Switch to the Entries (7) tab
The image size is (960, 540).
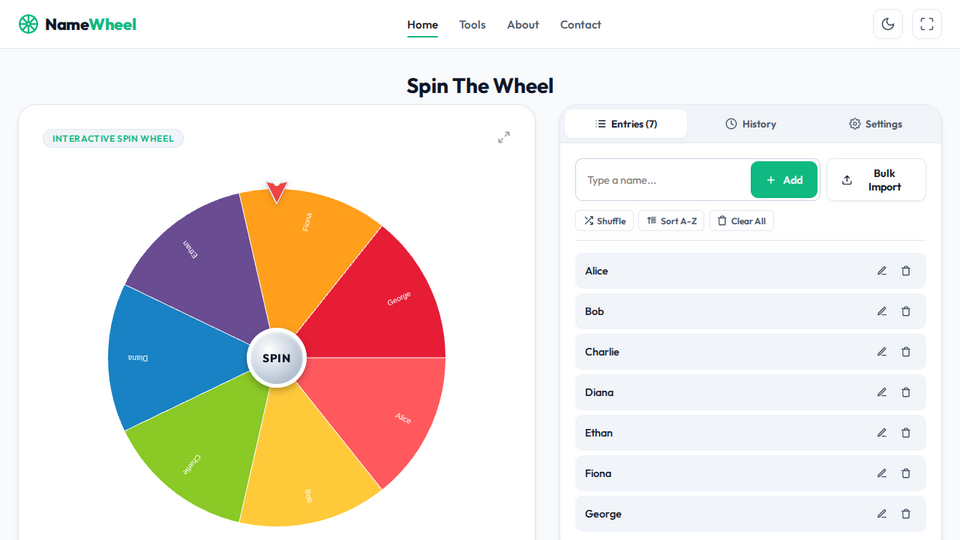tap(626, 124)
